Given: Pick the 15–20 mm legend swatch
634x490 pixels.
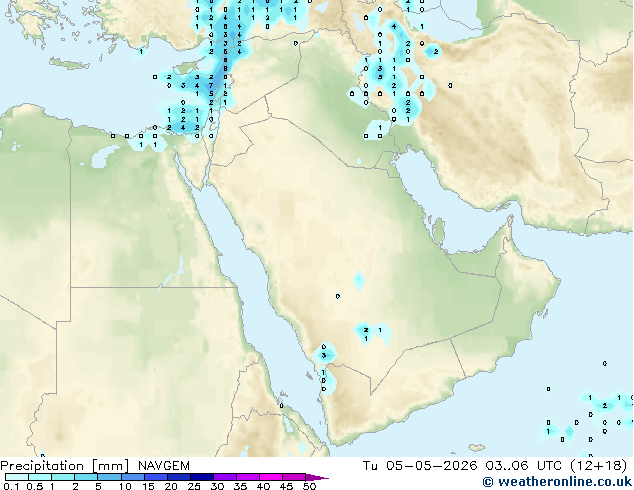Looking at the screenshot, I should click(155, 477).
